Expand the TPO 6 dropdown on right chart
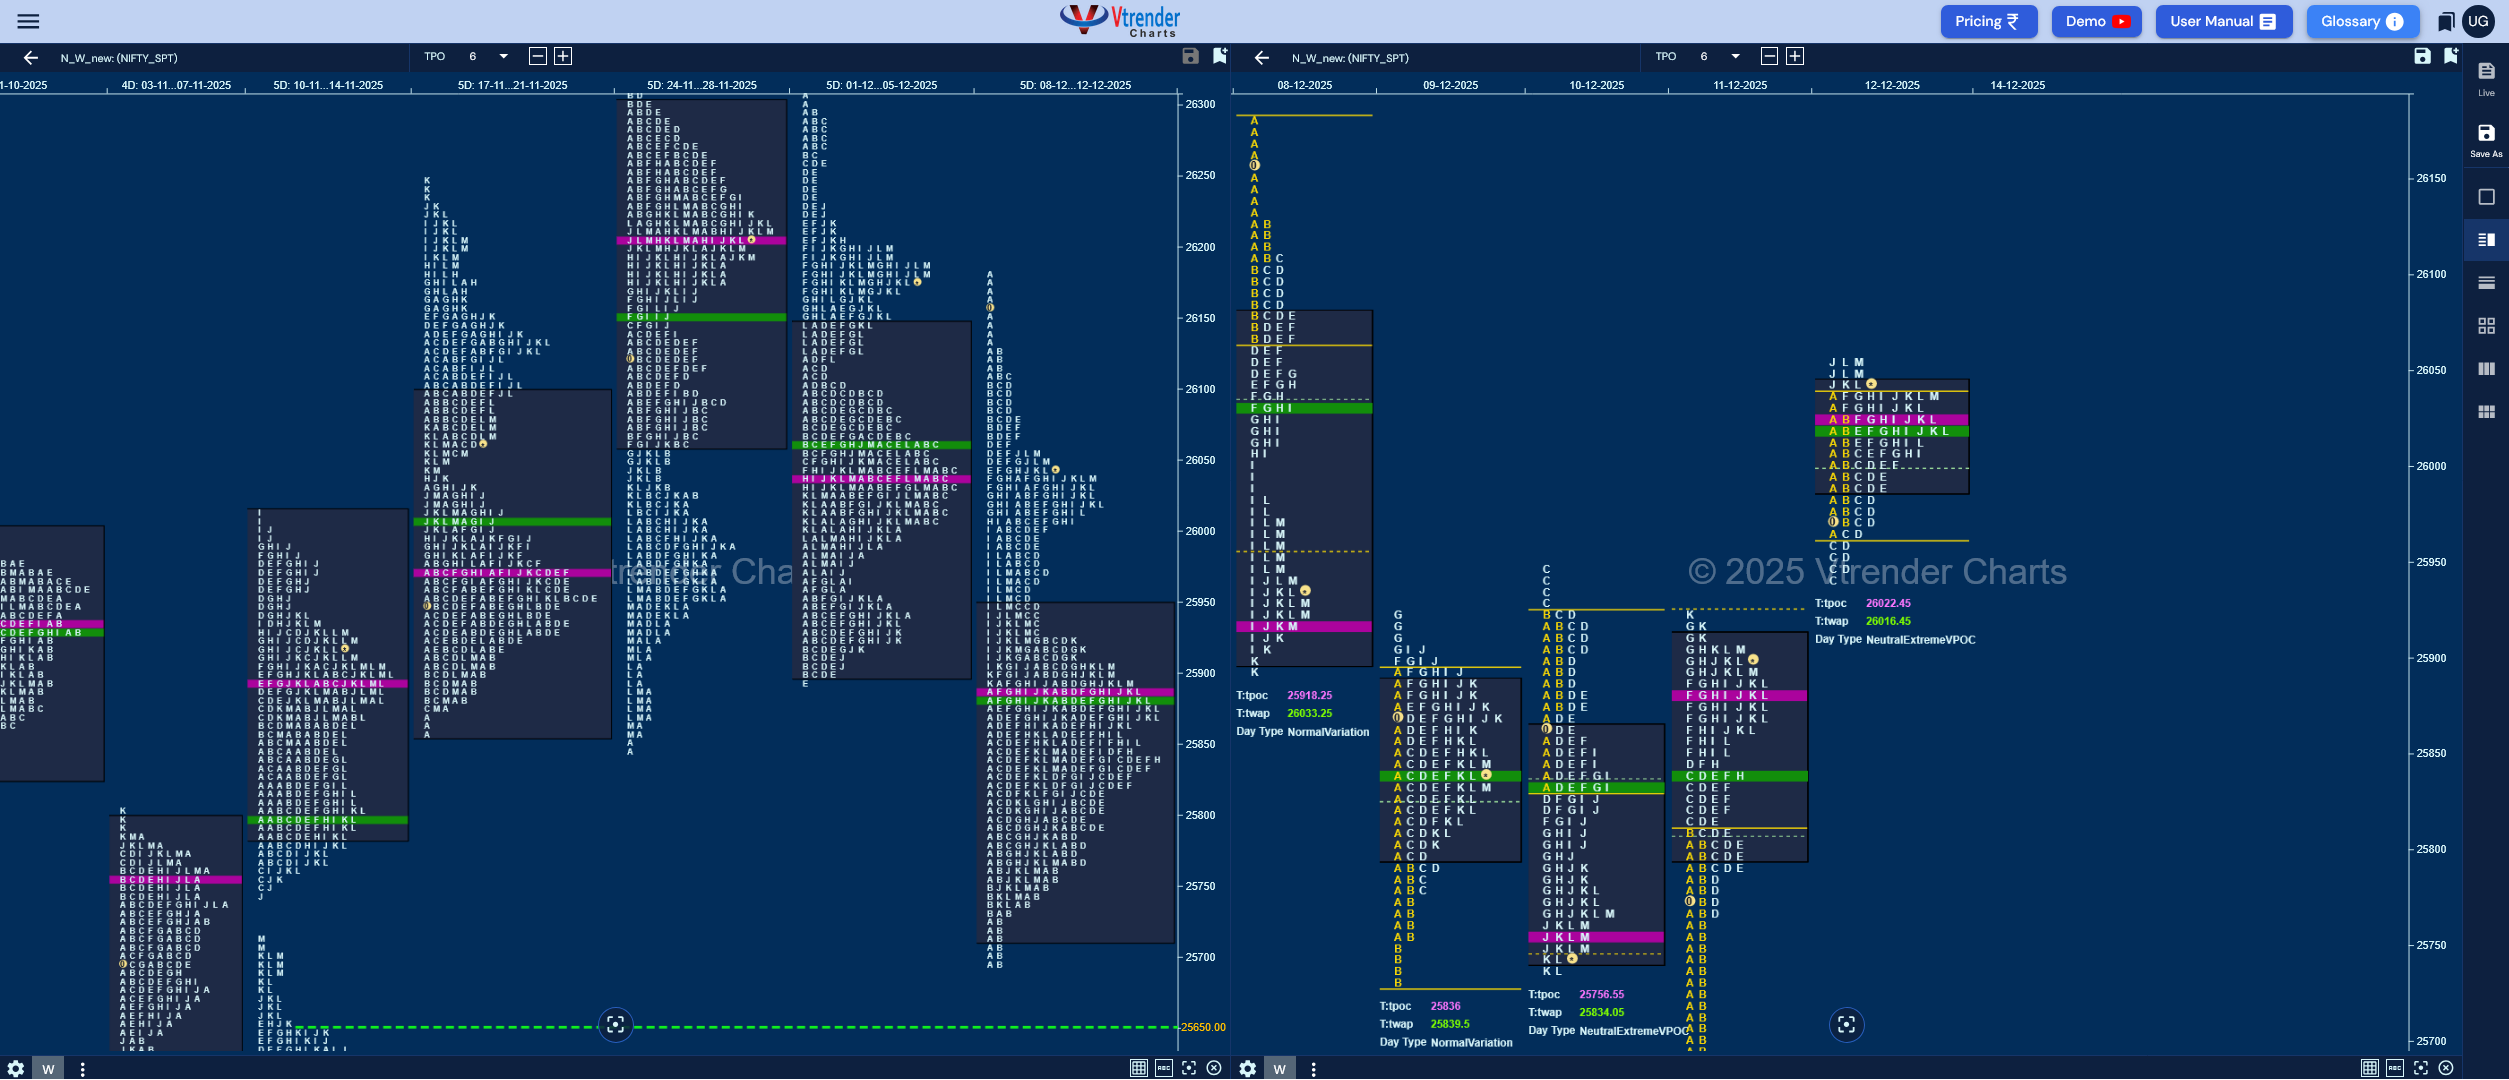 tap(1735, 56)
